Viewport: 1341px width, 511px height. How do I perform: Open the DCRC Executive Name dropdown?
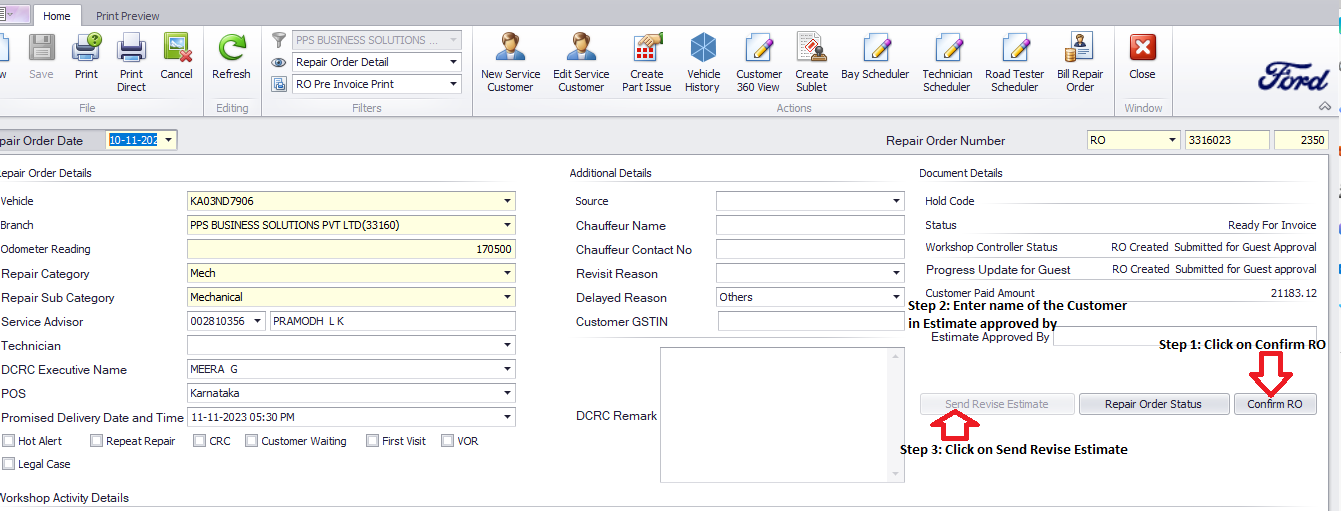click(x=508, y=369)
